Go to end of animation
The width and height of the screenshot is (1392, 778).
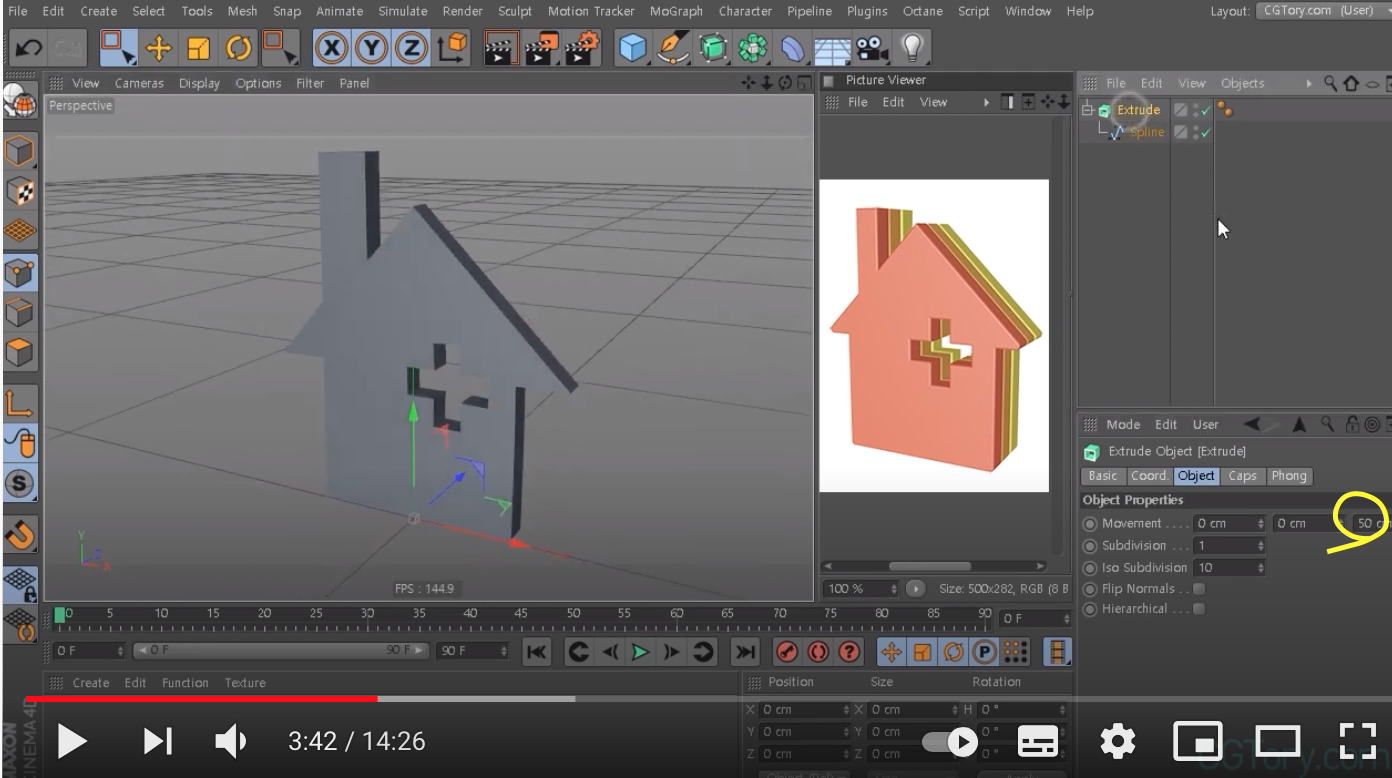(x=745, y=652)
